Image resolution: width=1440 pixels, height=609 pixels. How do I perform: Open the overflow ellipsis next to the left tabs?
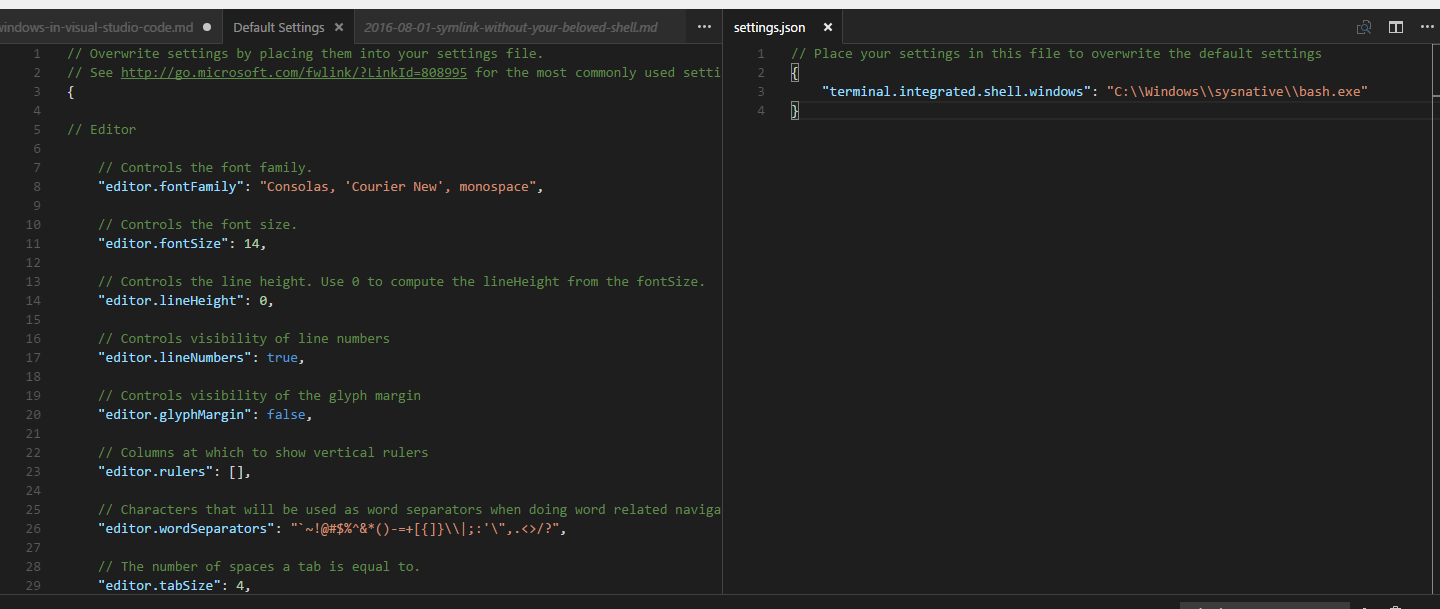(704, 28)
